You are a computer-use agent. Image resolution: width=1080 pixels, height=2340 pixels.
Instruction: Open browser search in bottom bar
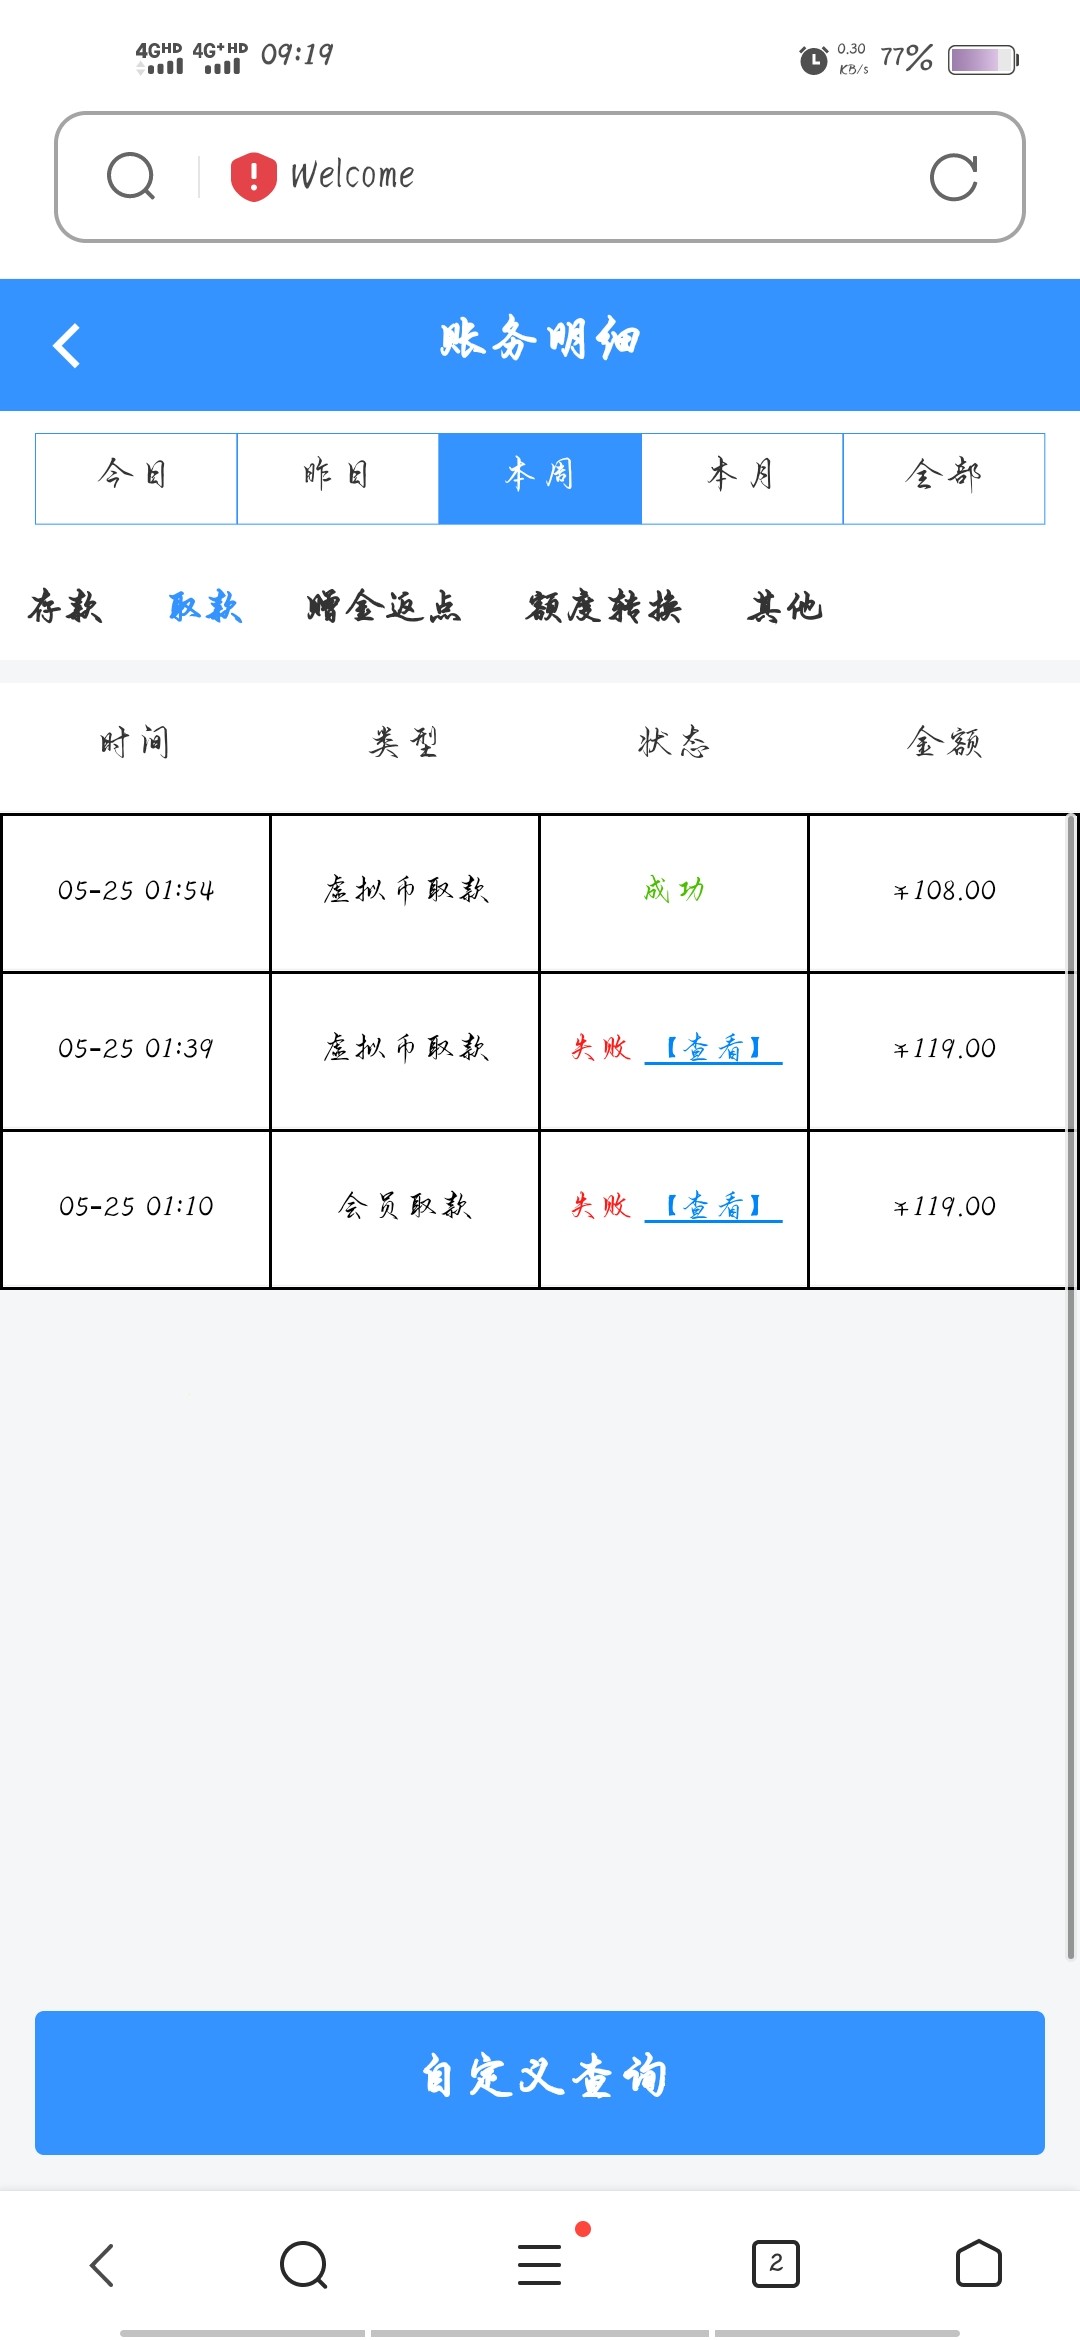click(304, 2265)
